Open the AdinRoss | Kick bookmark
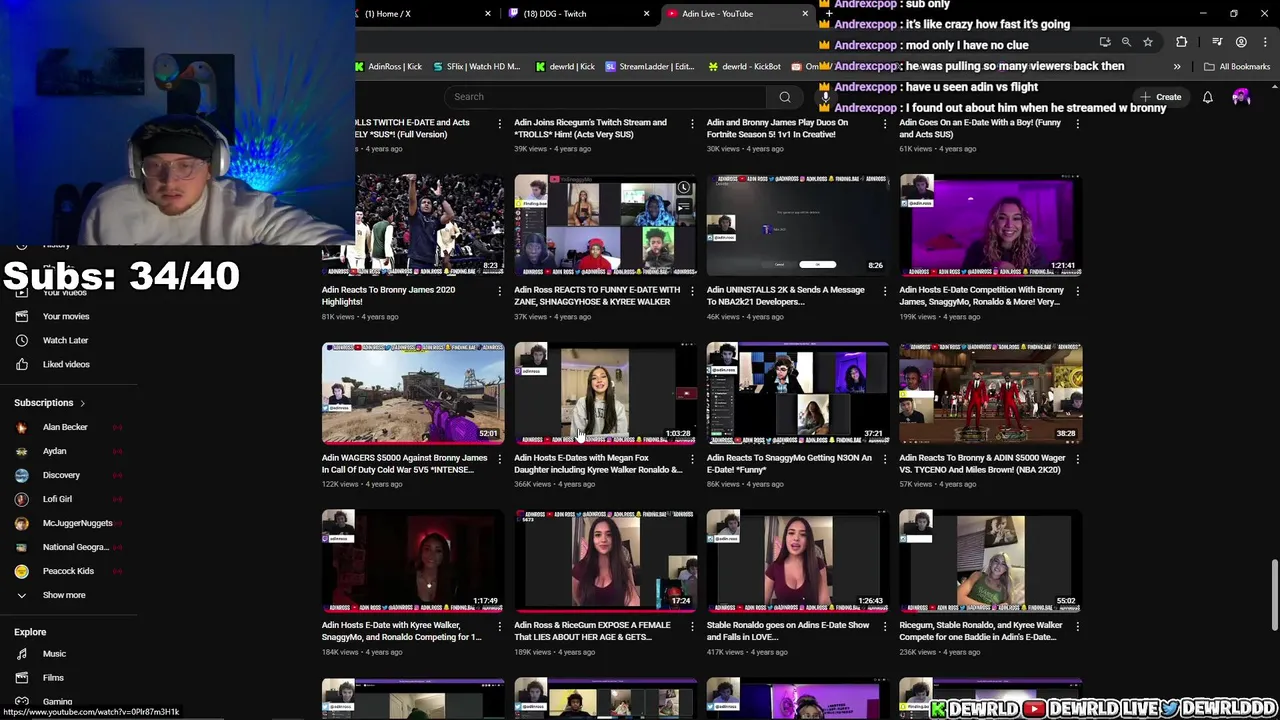The height and width of the screenshot is (720, 1280). click(389, 67)
